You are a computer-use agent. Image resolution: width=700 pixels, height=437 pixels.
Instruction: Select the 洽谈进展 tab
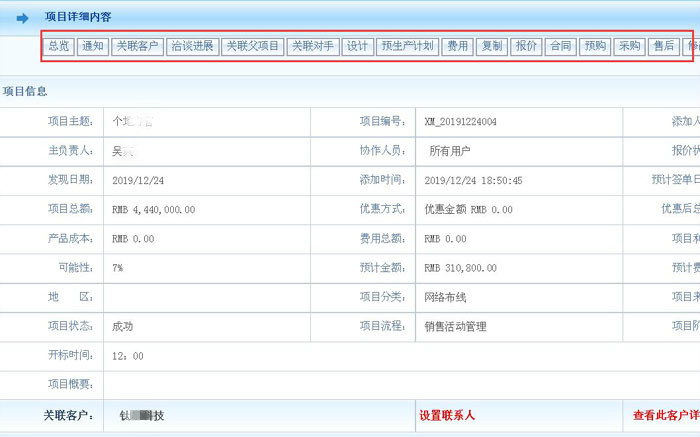pyautogui.click(x=192, y=46)
